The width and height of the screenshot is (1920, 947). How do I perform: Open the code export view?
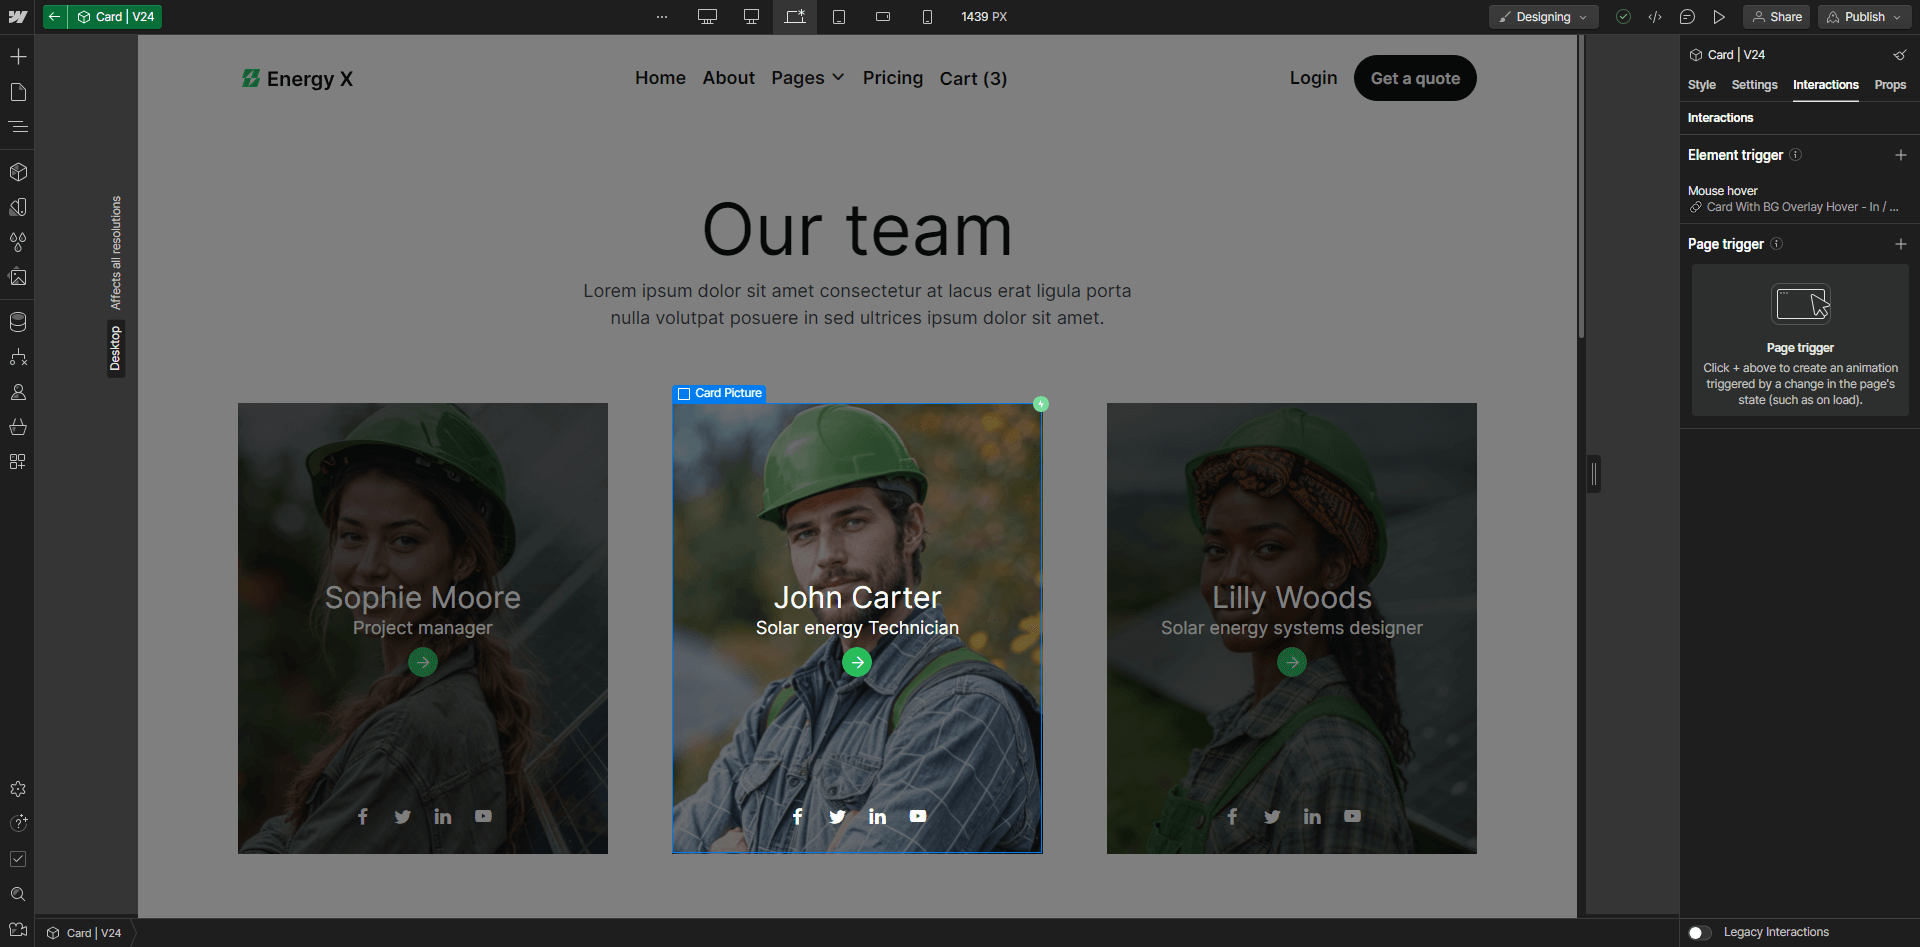(x=1656, y=17)
